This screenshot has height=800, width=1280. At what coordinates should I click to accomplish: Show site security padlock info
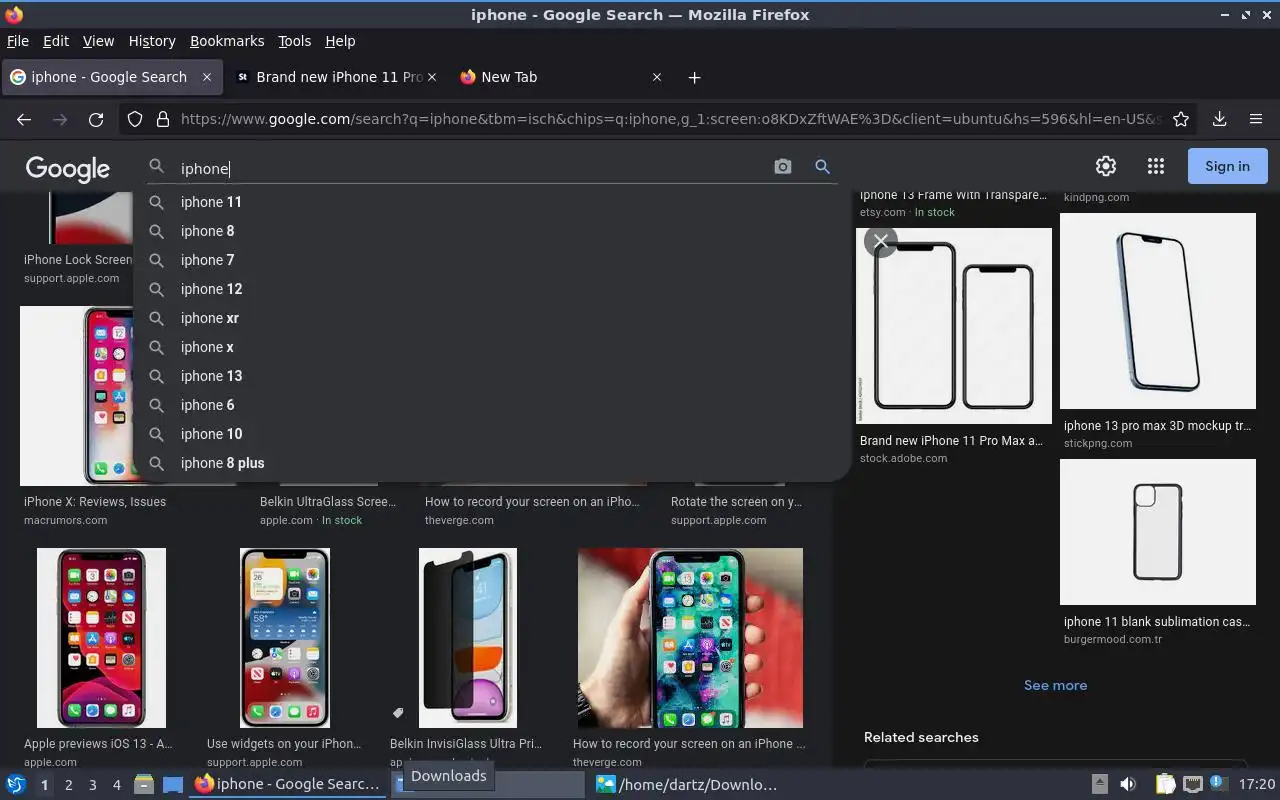tap(163, 119)
